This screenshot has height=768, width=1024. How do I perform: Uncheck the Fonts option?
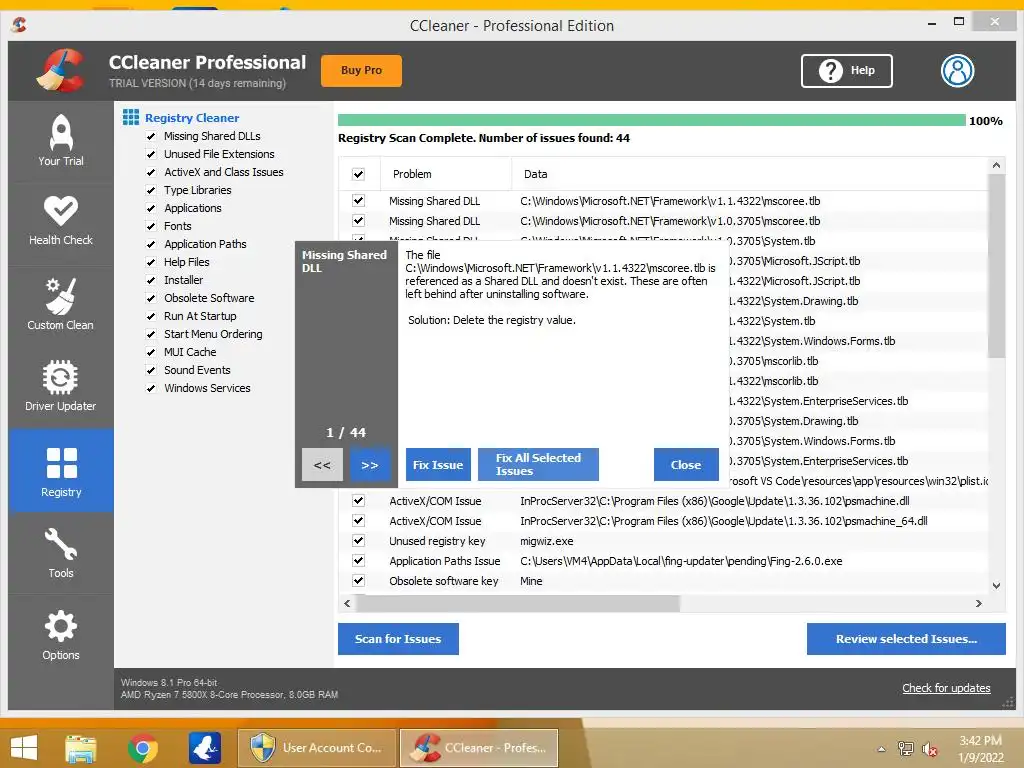[151, 226]
